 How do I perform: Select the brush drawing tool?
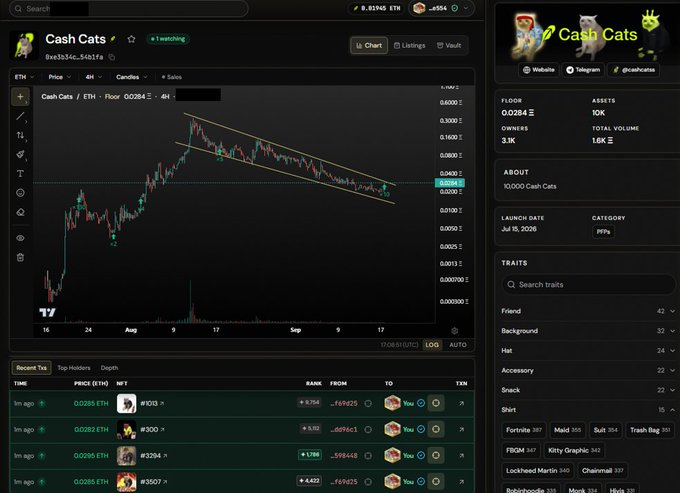click(20, 154)
